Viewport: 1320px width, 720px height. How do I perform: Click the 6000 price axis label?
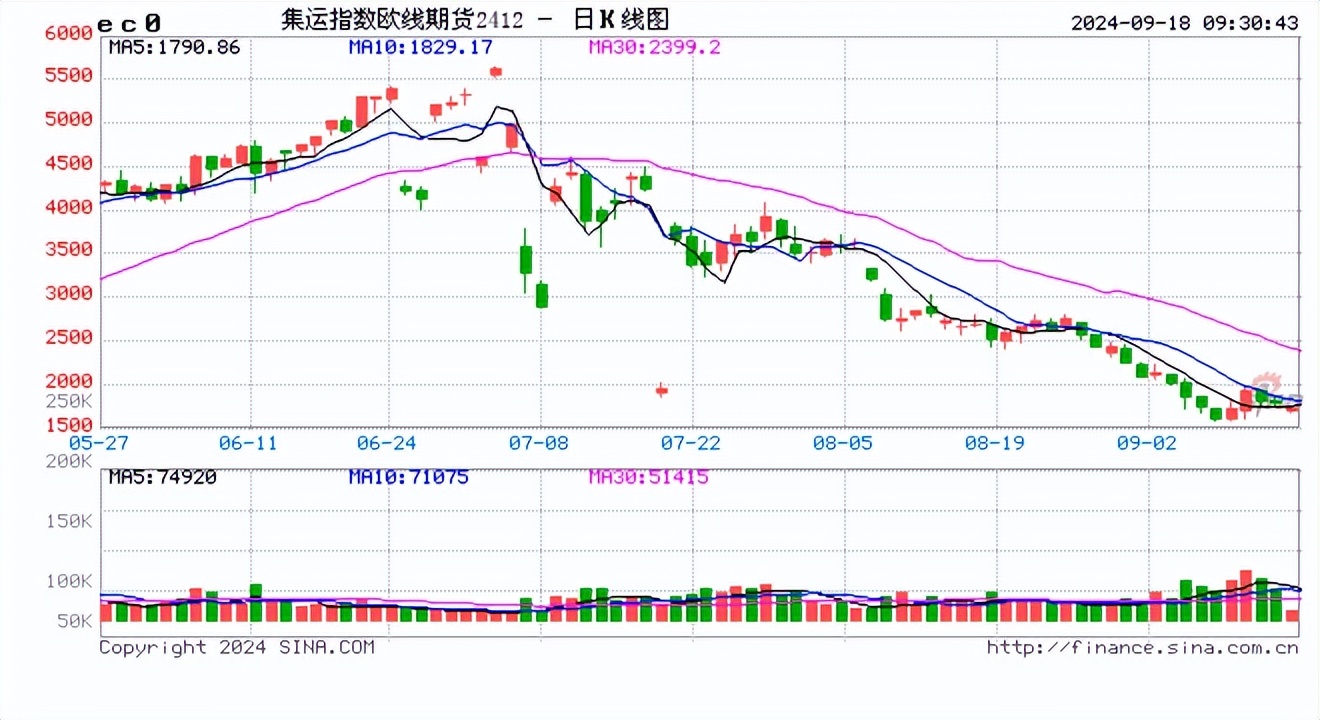pyautogui.click(x=69, y=33)
